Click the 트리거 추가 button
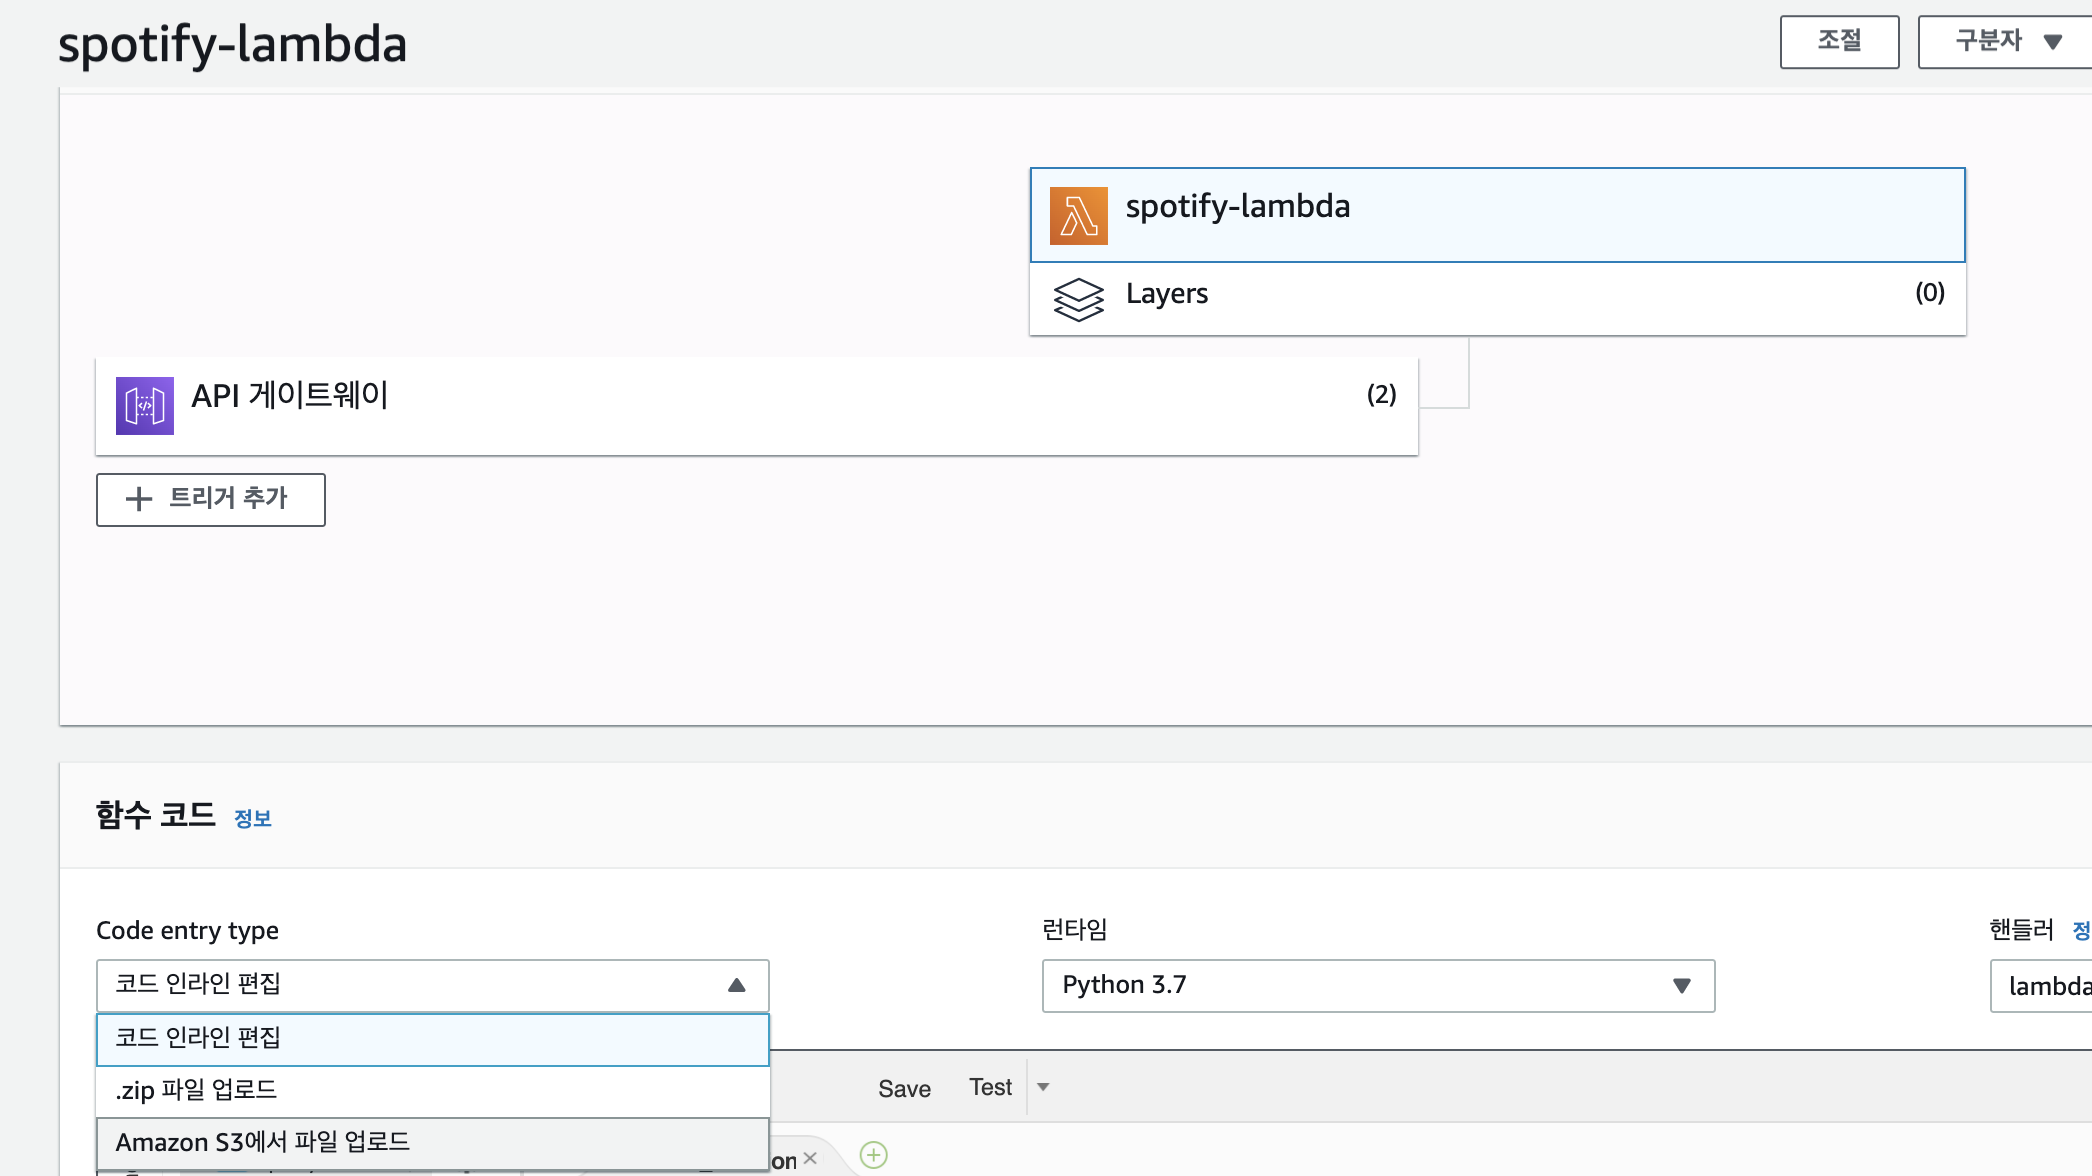The width and height of the screenshot is (2092, 1176). click(x=211, y=499)
